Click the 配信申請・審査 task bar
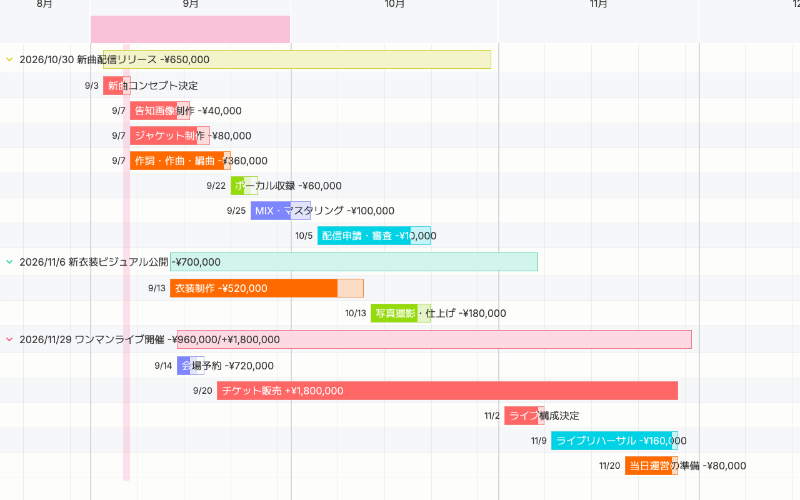This screenshot has height=500, width=800. 374,236
